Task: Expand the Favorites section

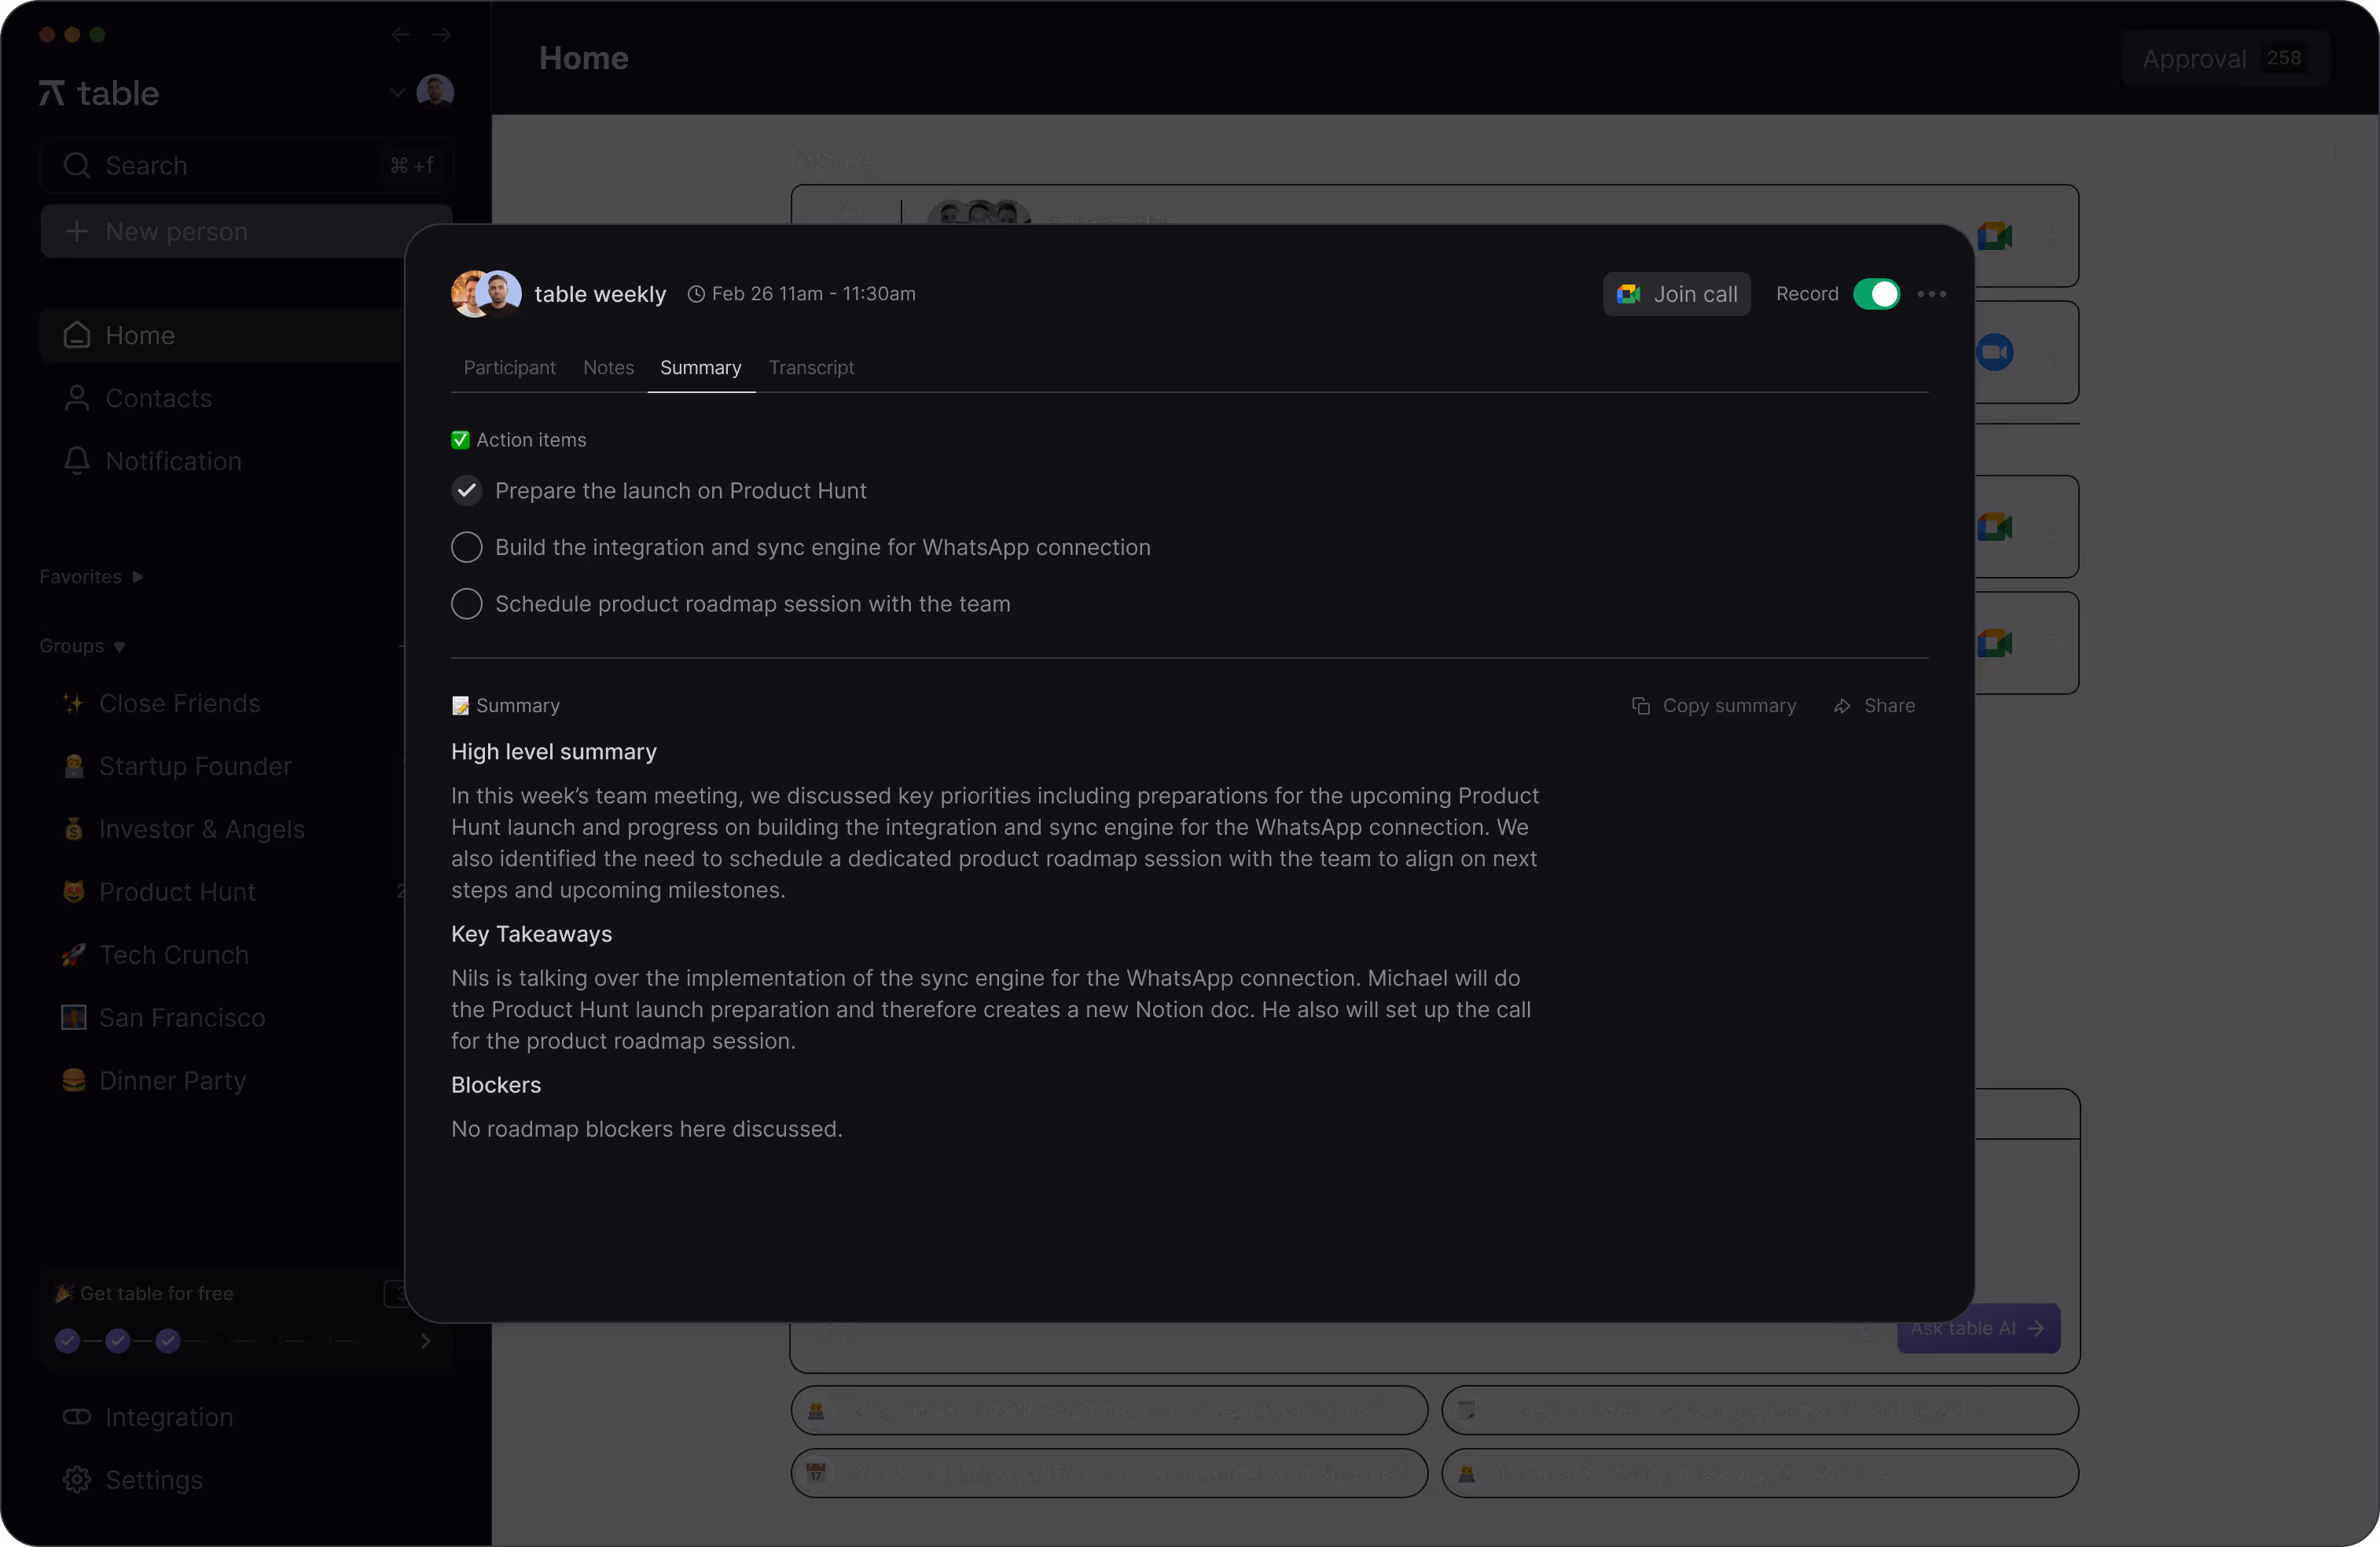Action: click(92, 577)
